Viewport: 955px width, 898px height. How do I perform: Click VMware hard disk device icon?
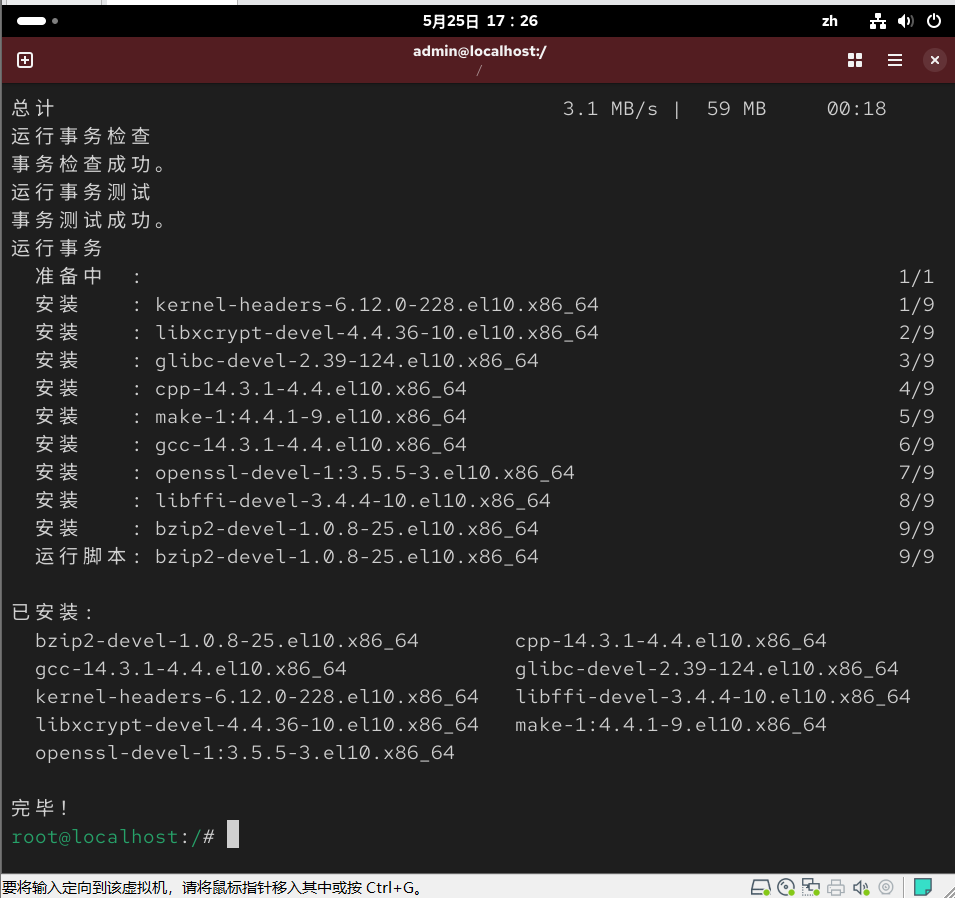click(760, 887)
